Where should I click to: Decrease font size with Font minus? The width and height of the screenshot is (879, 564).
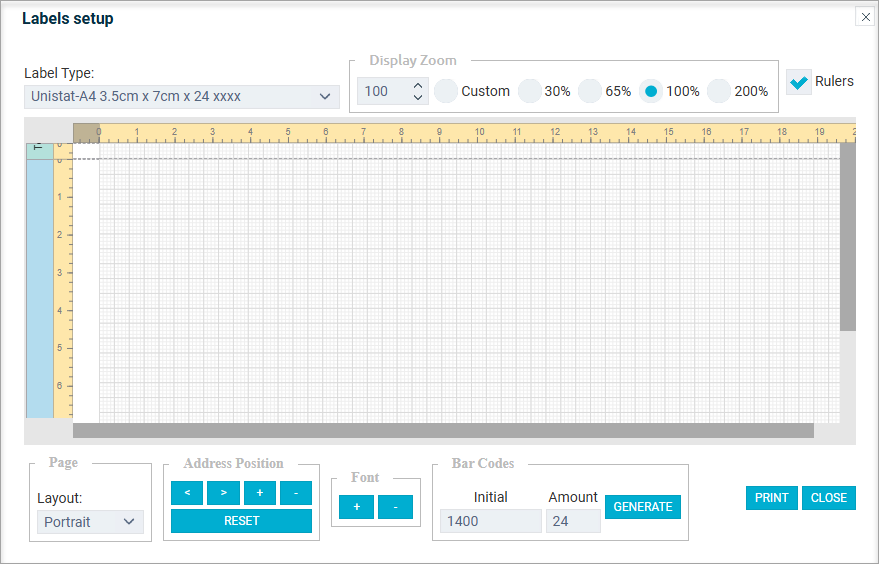coord(395,507)
